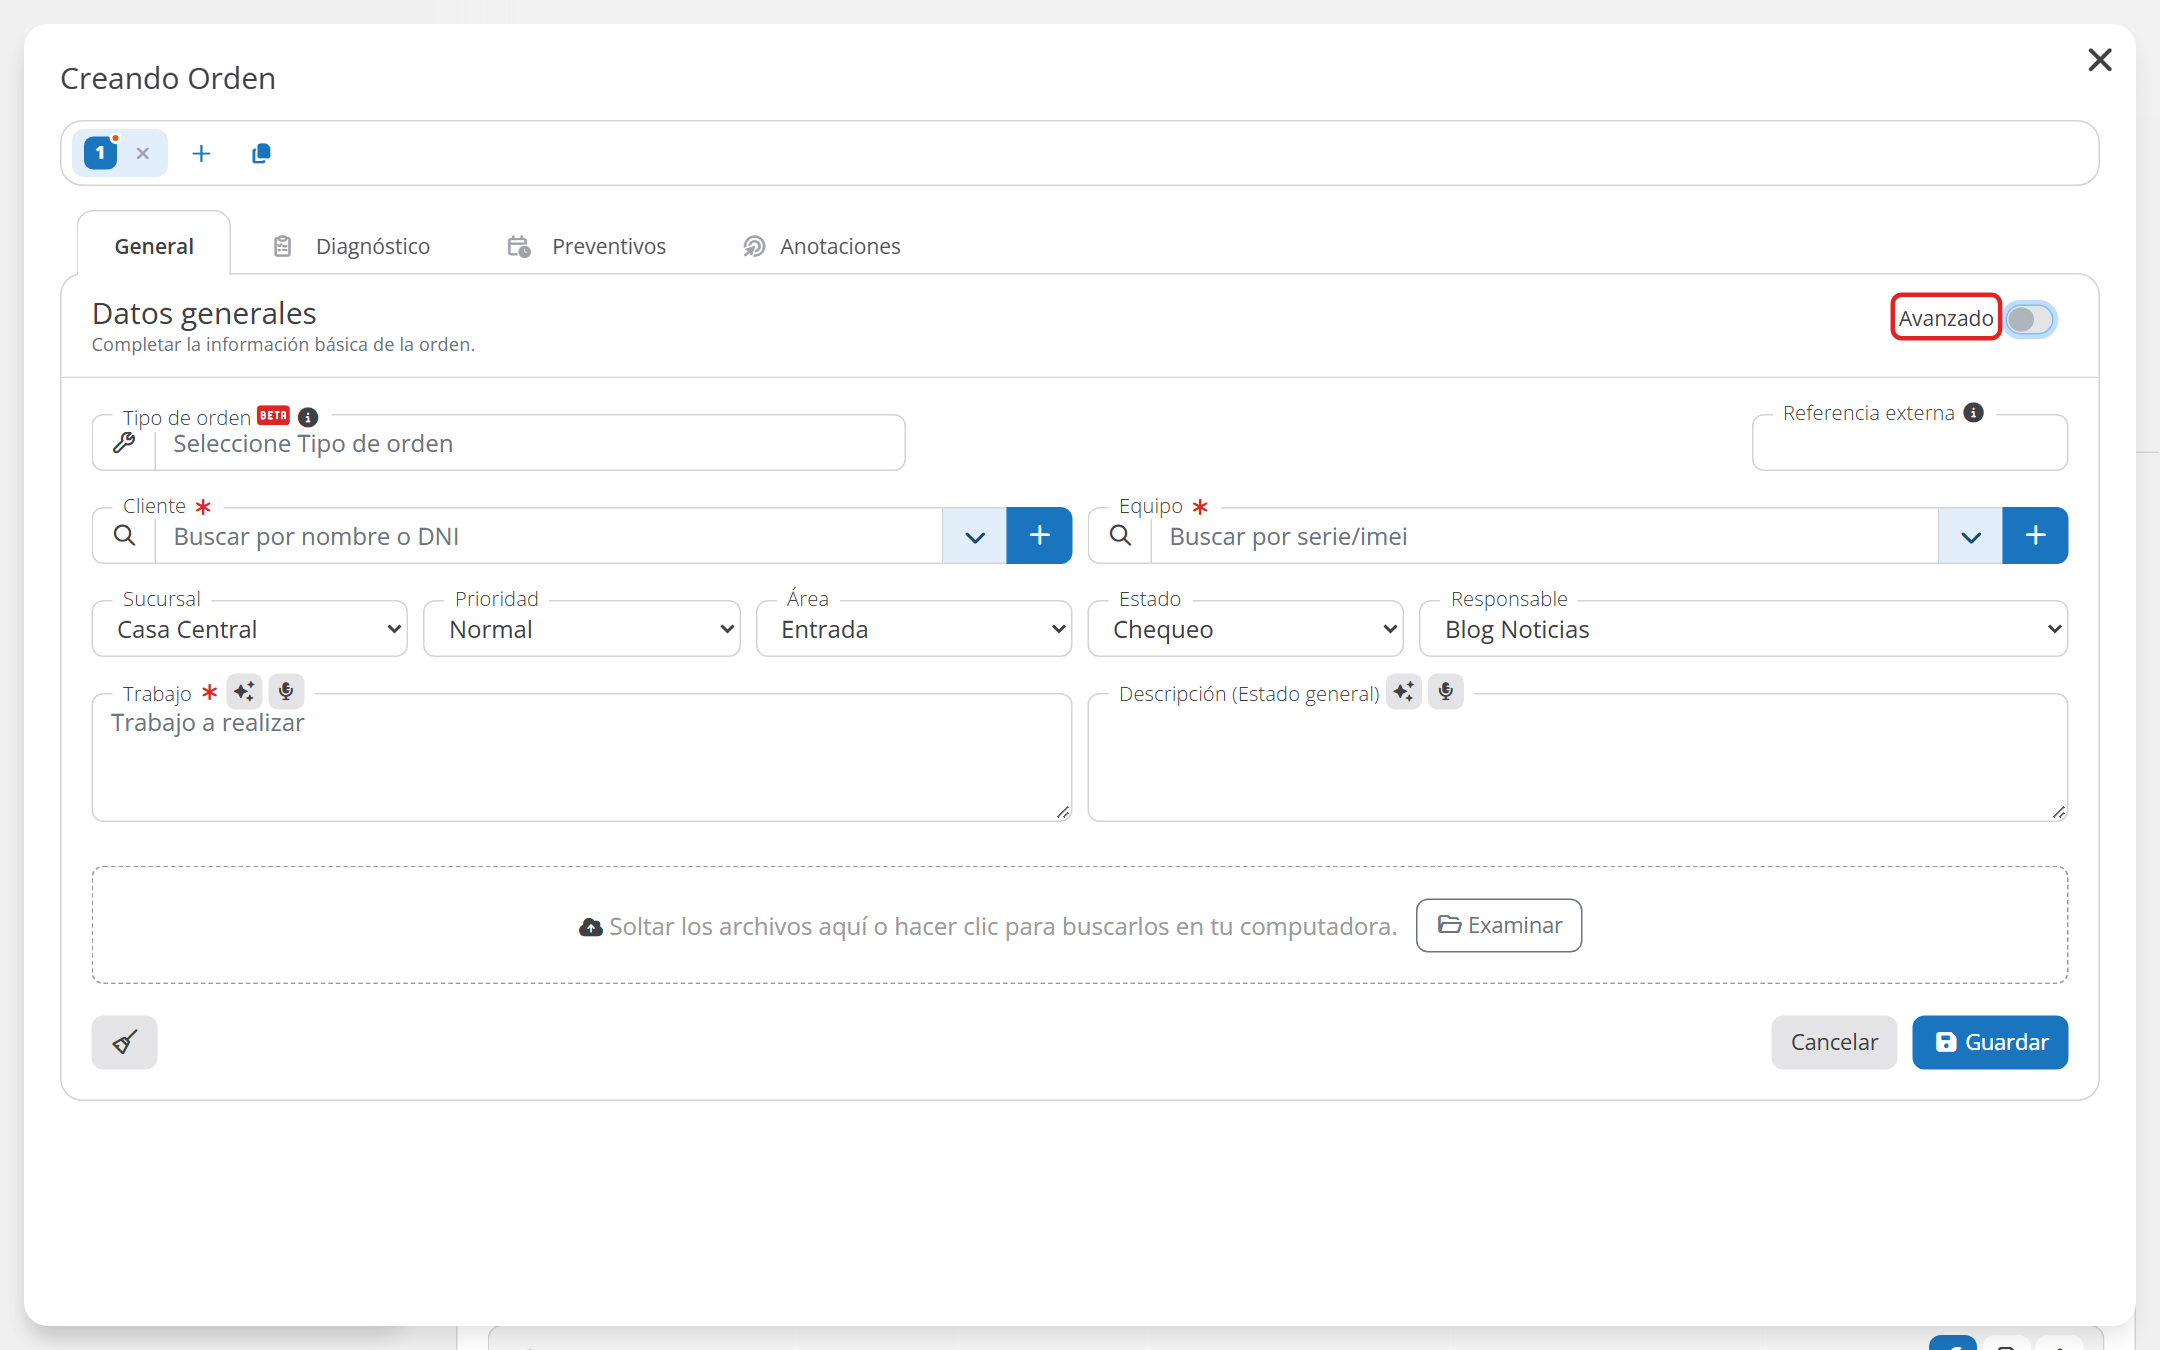Viewport: 2160px width, 1350px height.
Task: Switch to the Anotaciones tab
Action: 821,246
